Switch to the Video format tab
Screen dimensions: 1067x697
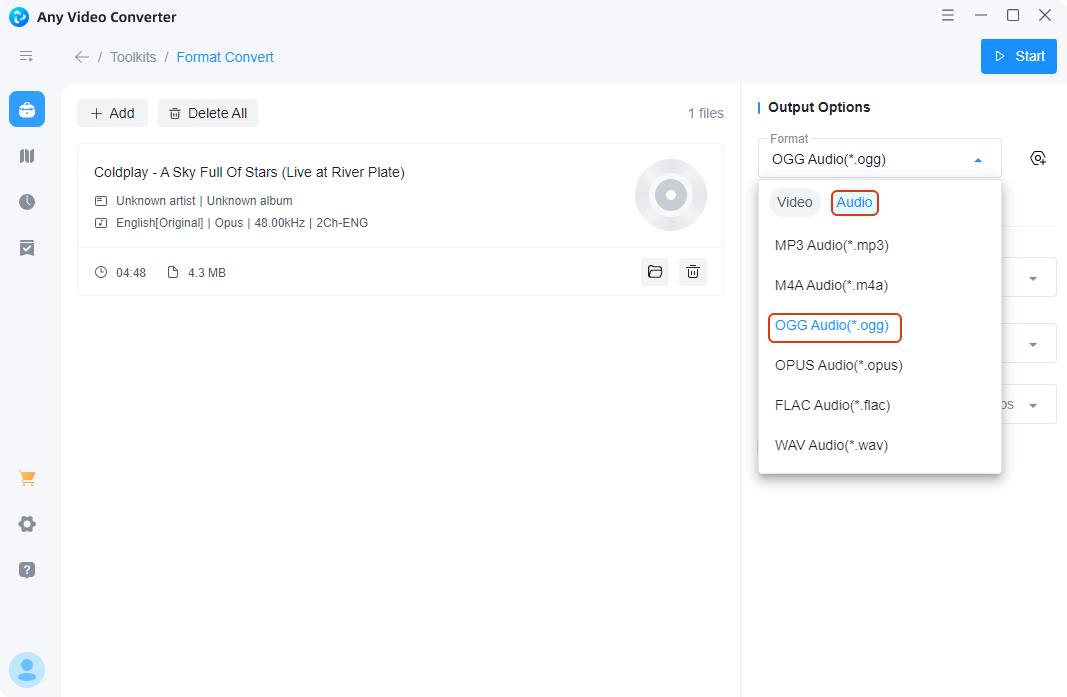pos(795,203)
